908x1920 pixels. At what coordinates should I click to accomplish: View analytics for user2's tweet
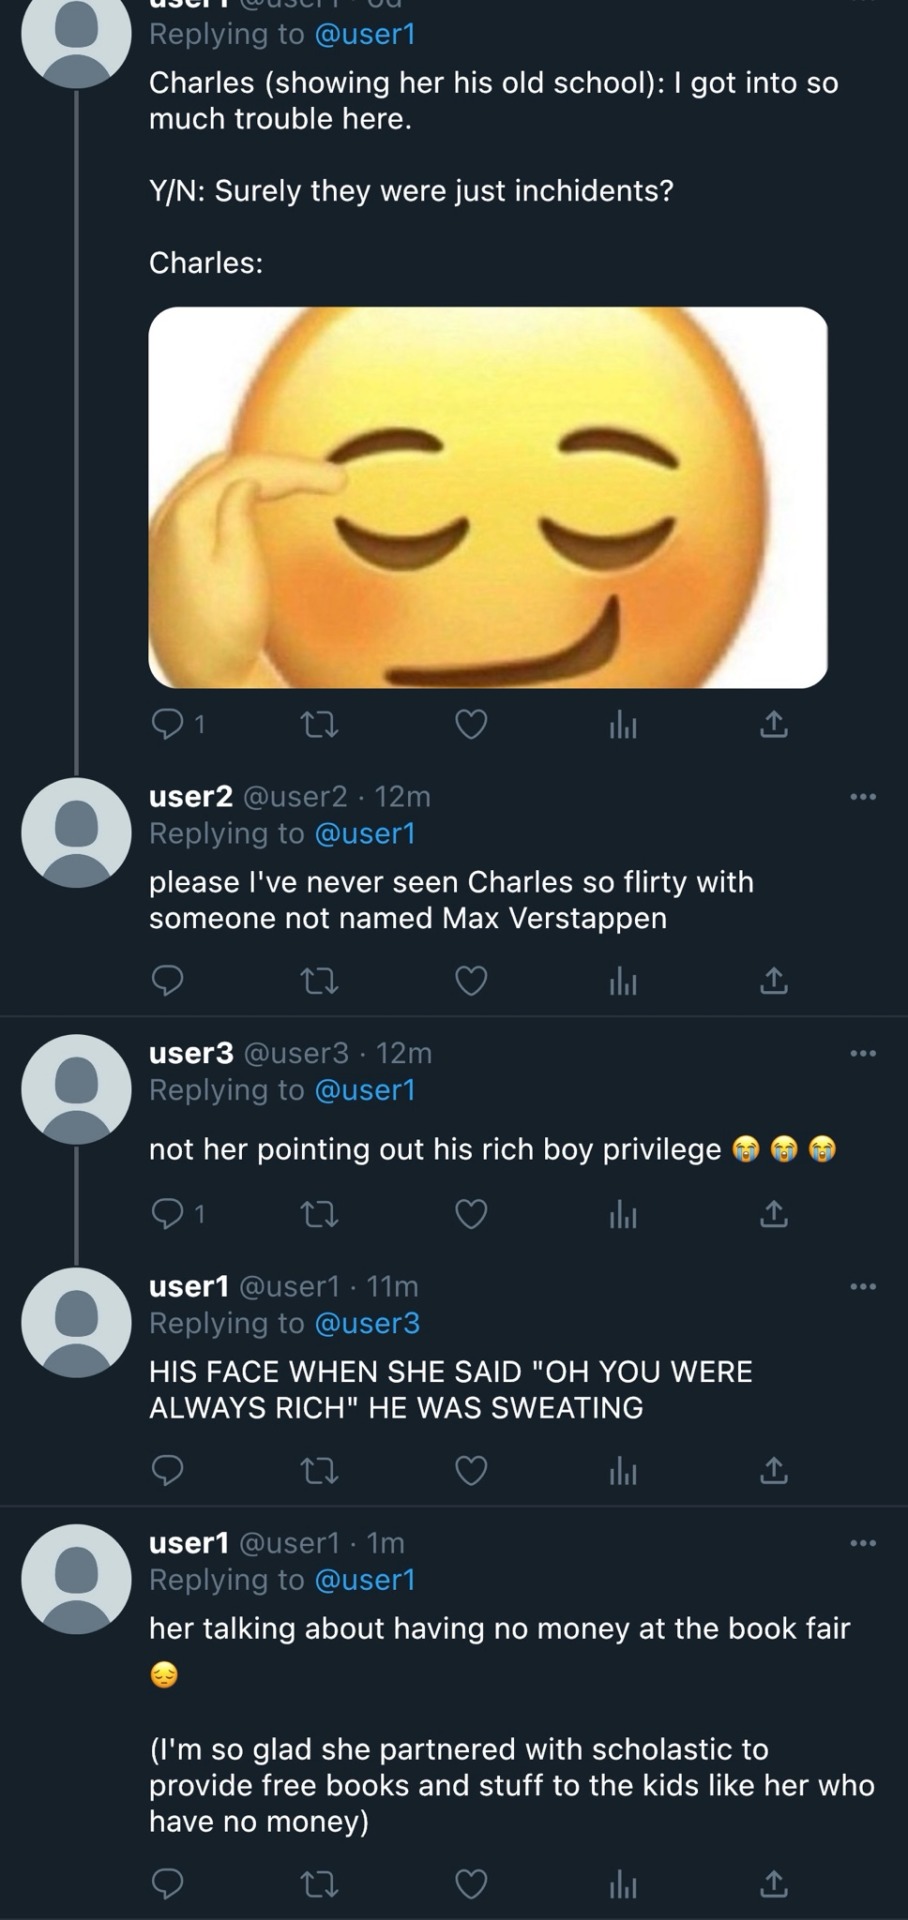[x=623, y=982]
